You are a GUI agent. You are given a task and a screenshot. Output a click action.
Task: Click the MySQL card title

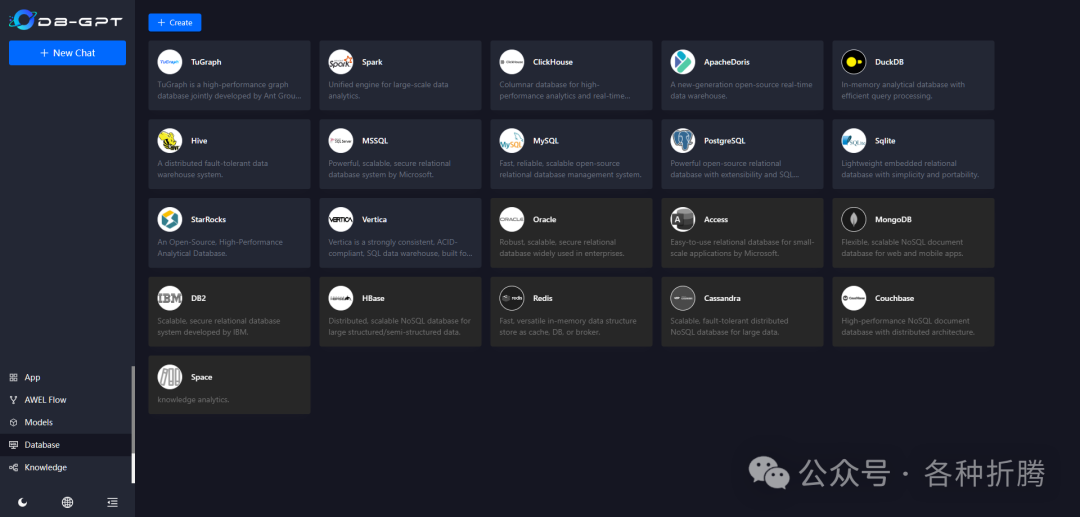(x=546, y=140)
